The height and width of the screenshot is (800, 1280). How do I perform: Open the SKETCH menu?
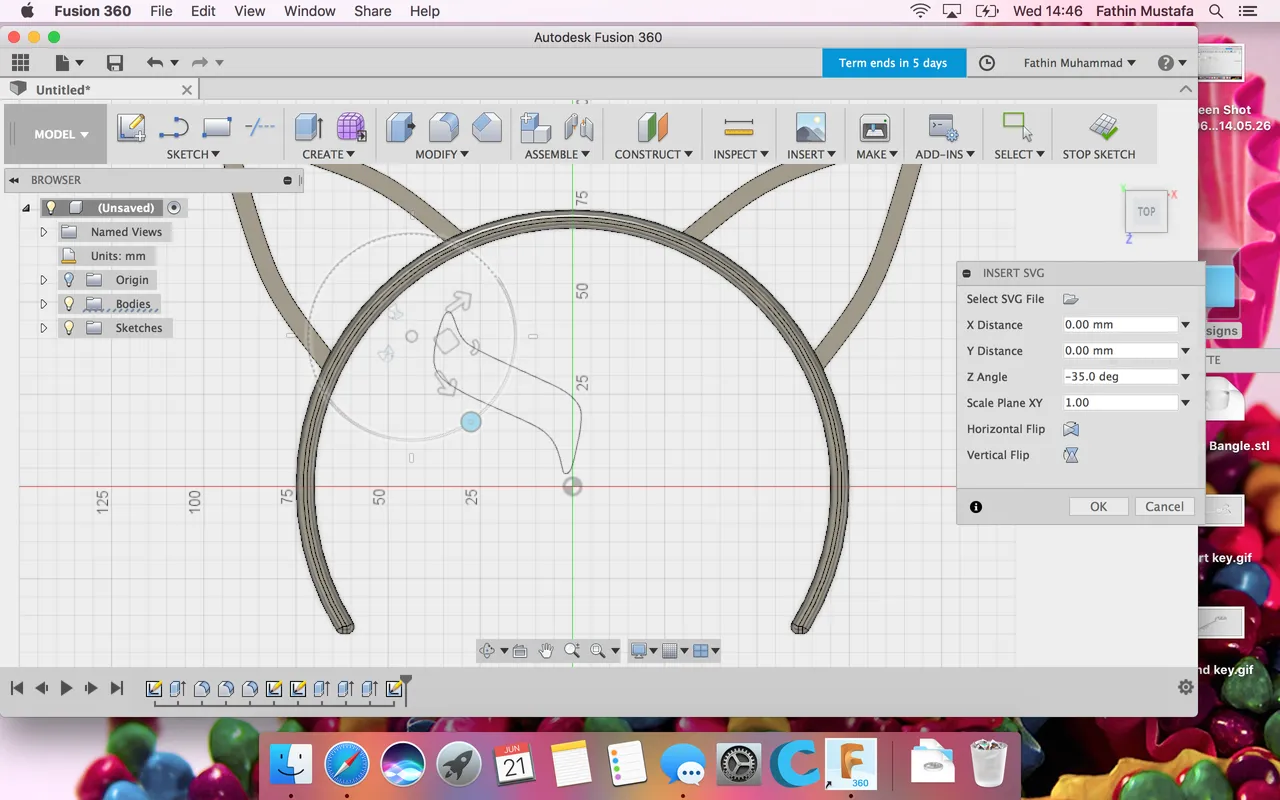[x=193, y=154]
